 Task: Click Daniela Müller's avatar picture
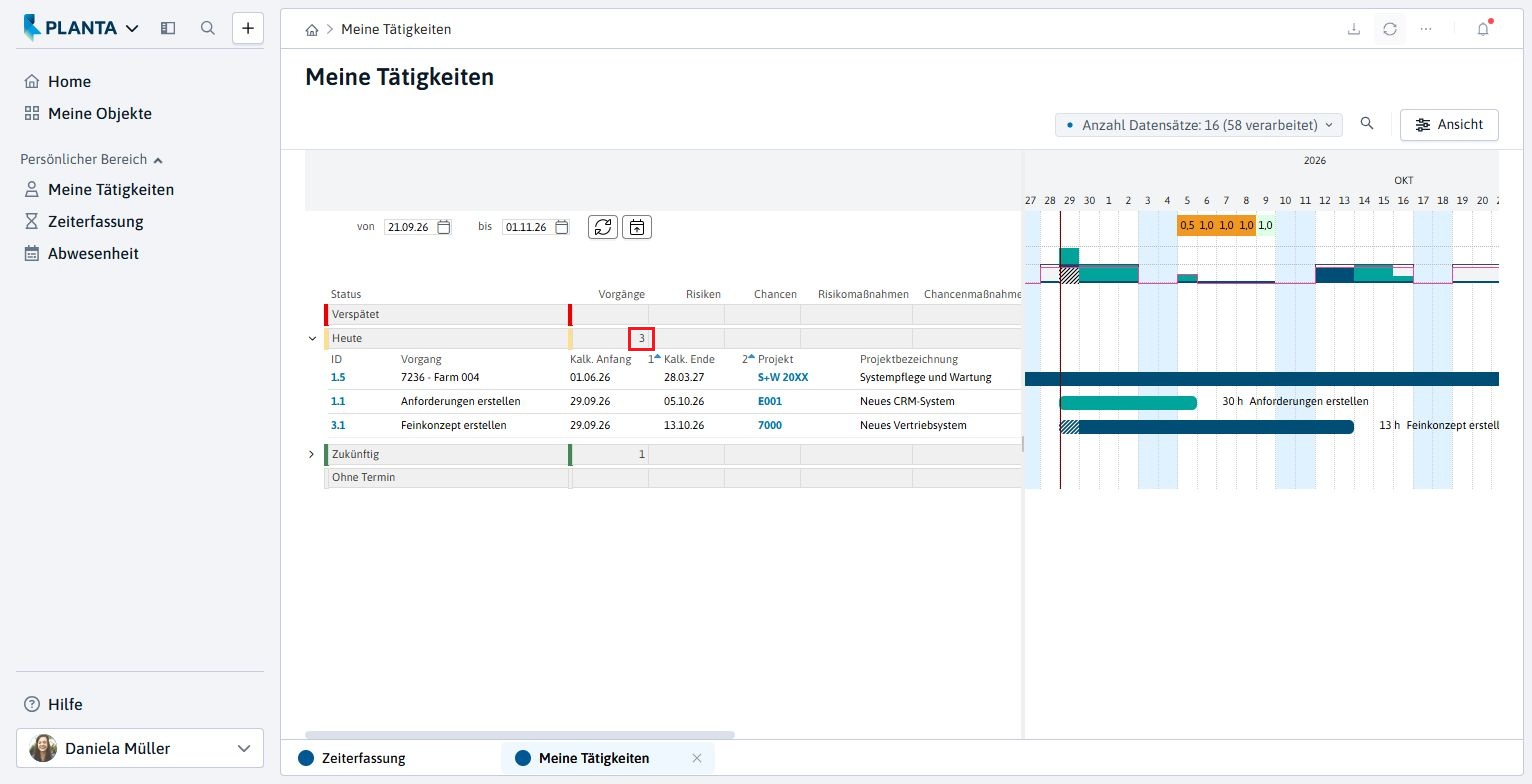(x=43, y=748)
